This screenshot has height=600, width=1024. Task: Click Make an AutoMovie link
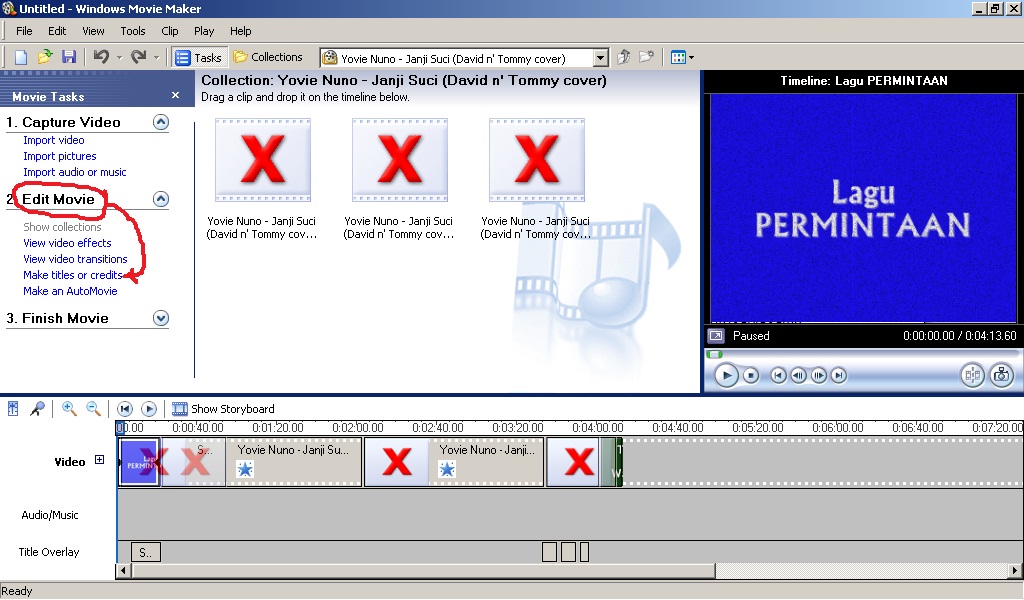pyautogui.click(x=70, y=291)
